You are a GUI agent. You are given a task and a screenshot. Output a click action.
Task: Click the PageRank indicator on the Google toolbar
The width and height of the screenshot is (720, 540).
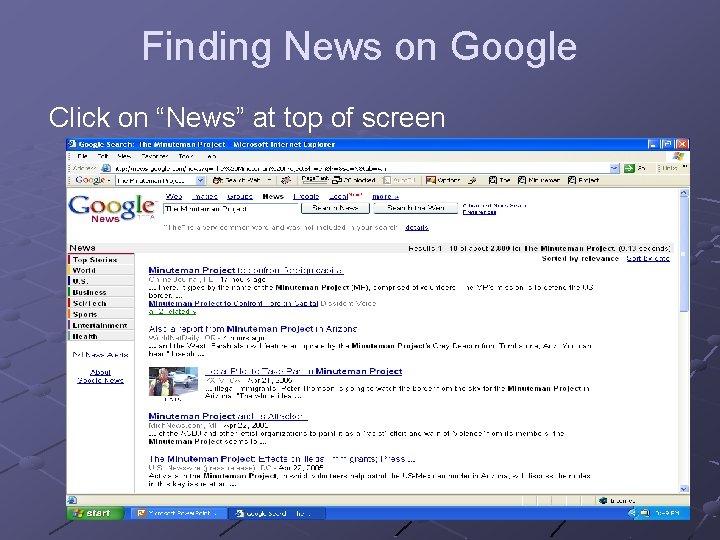[x=314, y=179]
